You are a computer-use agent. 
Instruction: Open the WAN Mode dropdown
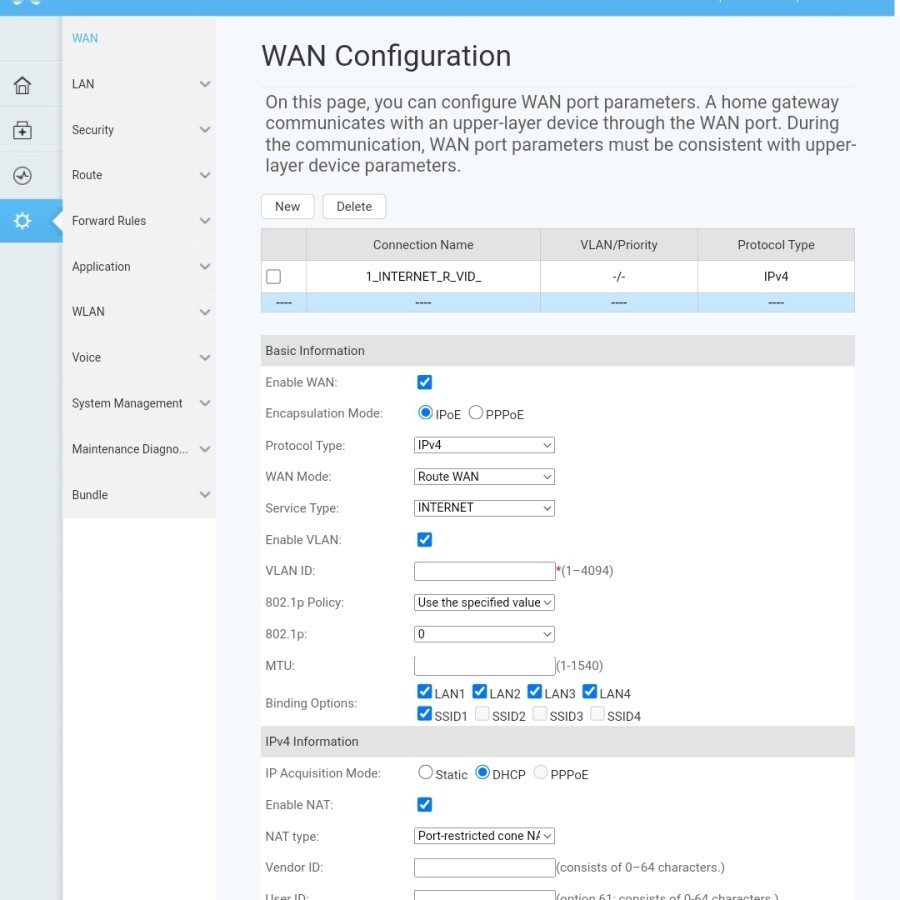pyautogui.click(x=484, y=476)
